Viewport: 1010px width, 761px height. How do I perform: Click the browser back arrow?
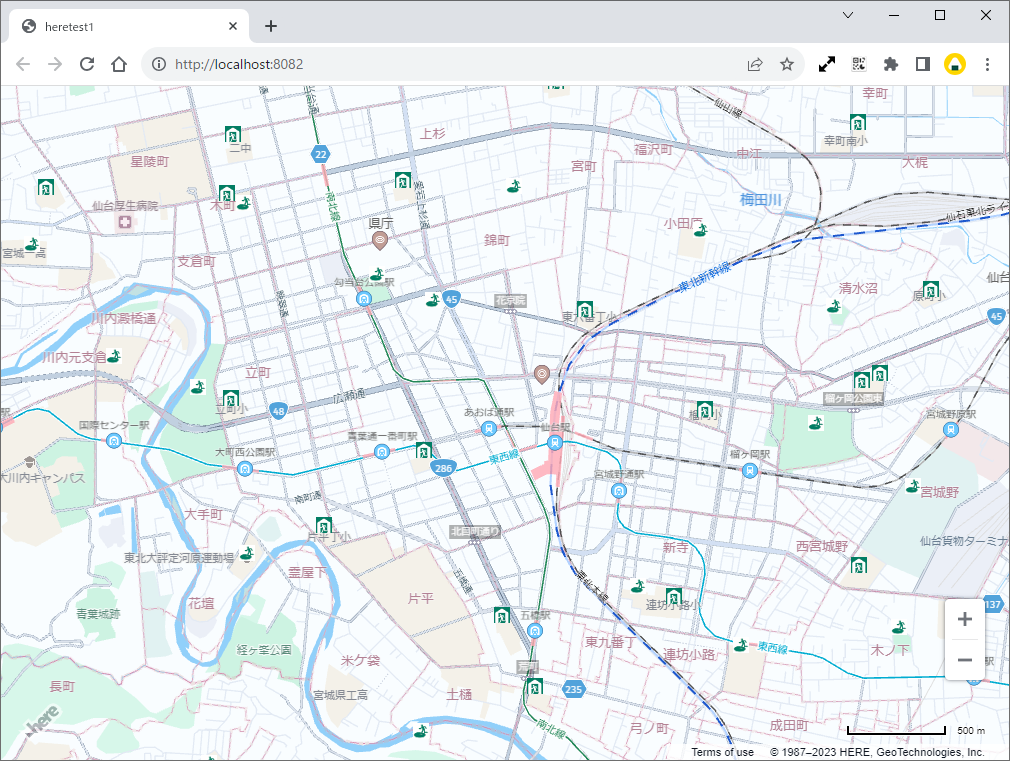[x=23, y=64]
